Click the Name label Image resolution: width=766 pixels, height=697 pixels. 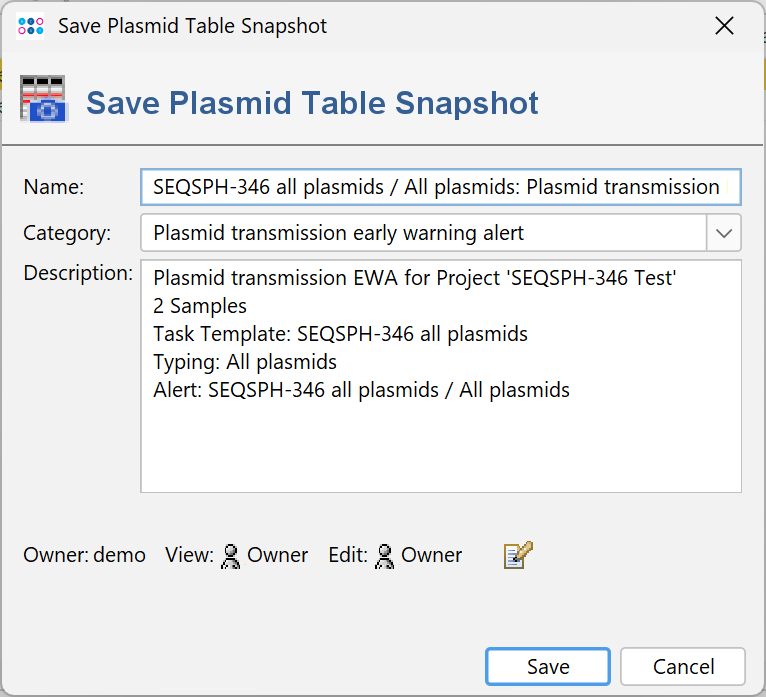(54, 187)
